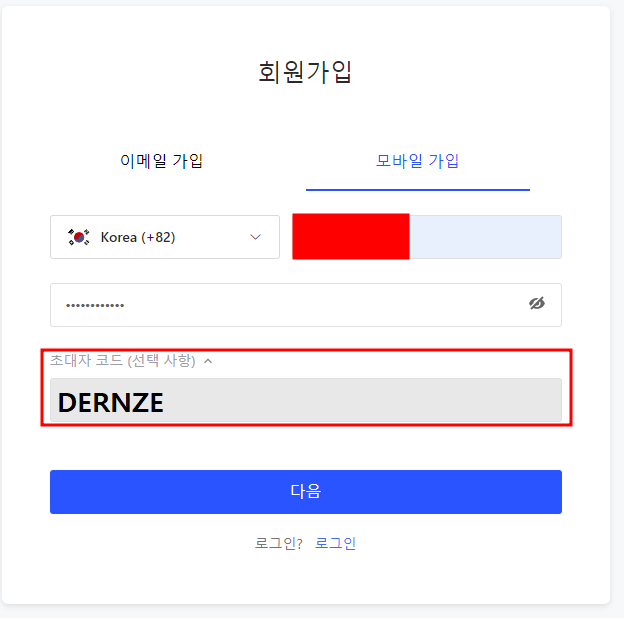Toggle password visibility with the crossed-eye icon
This screenshot has height=618, width=624.
(536, 304)
